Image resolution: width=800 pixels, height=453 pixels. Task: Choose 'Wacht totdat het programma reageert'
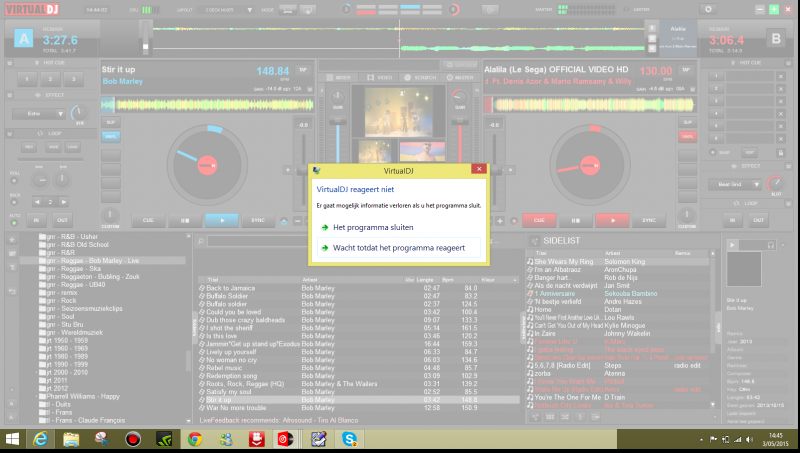[x=399, y=248]
